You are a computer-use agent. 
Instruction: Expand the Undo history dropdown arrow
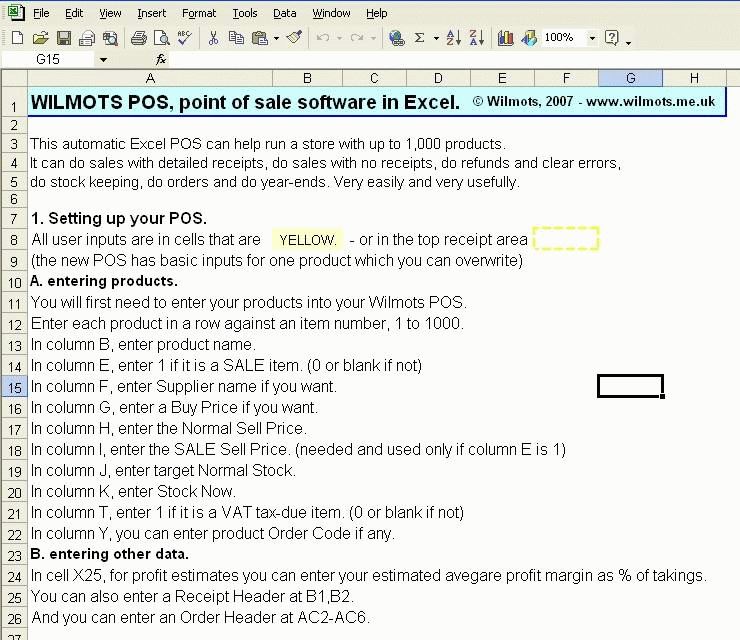pos(339,38)
